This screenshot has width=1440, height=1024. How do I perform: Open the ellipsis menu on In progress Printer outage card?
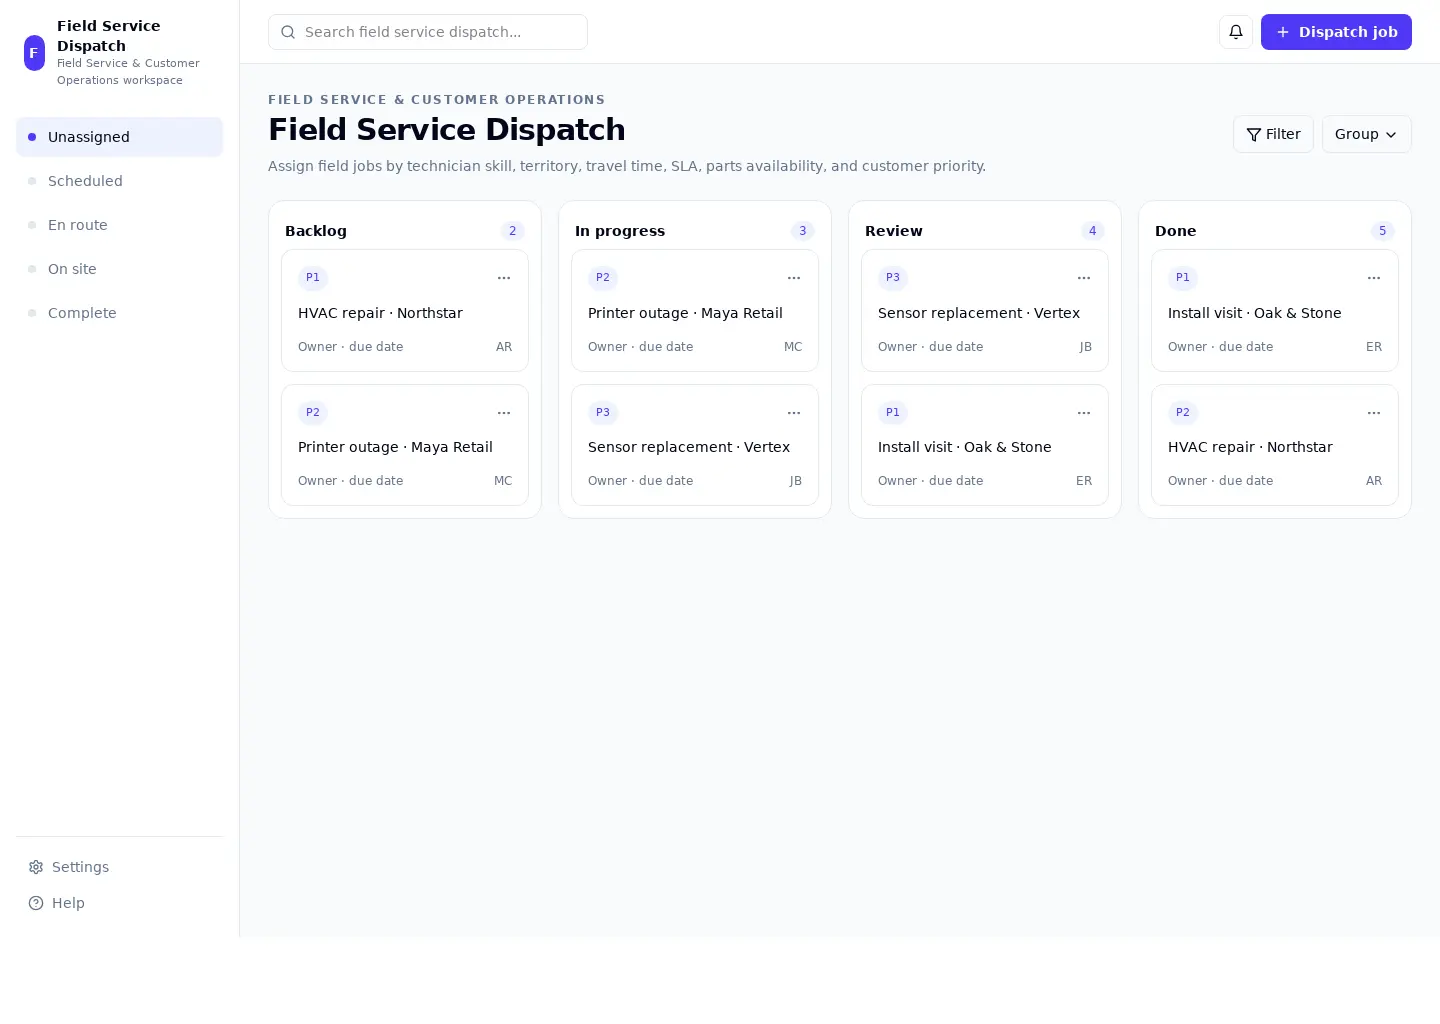pyautogui.click(x=794, y=278)
